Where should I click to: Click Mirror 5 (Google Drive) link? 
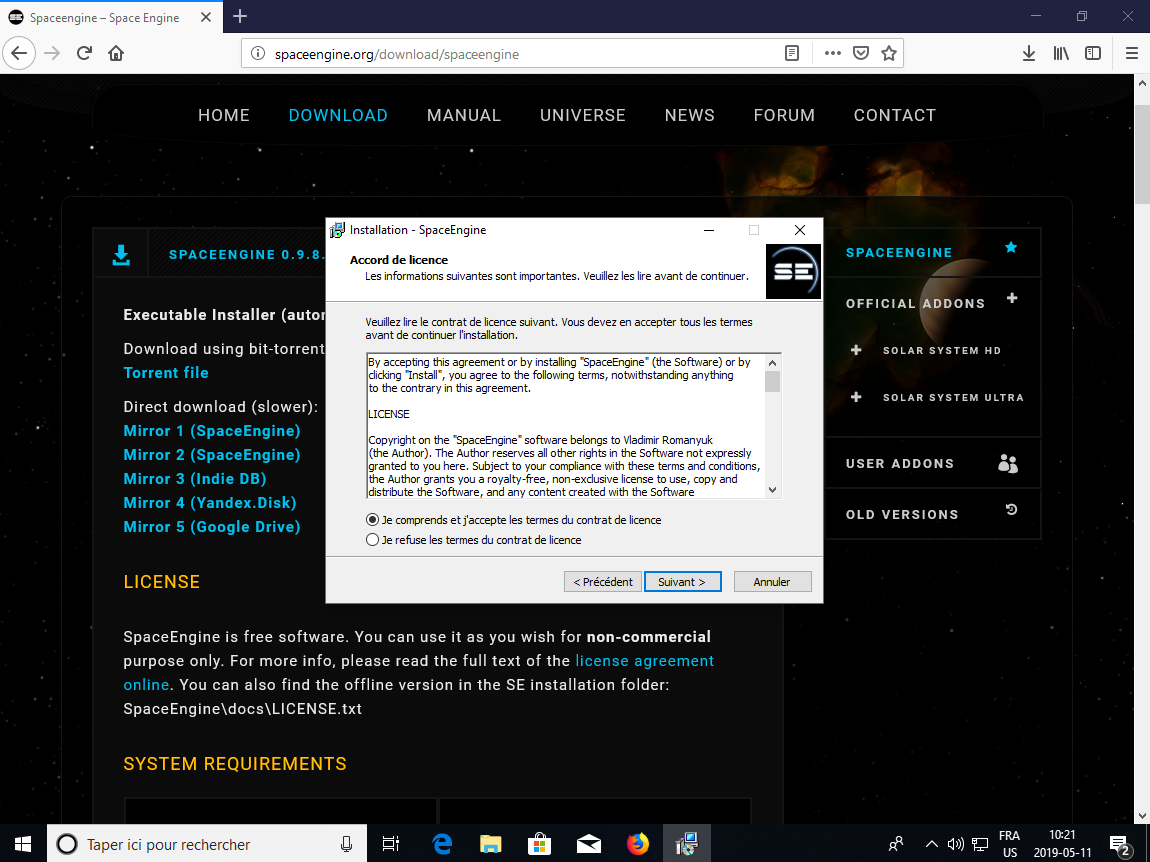pyautogui.click(x=212, y=527)
